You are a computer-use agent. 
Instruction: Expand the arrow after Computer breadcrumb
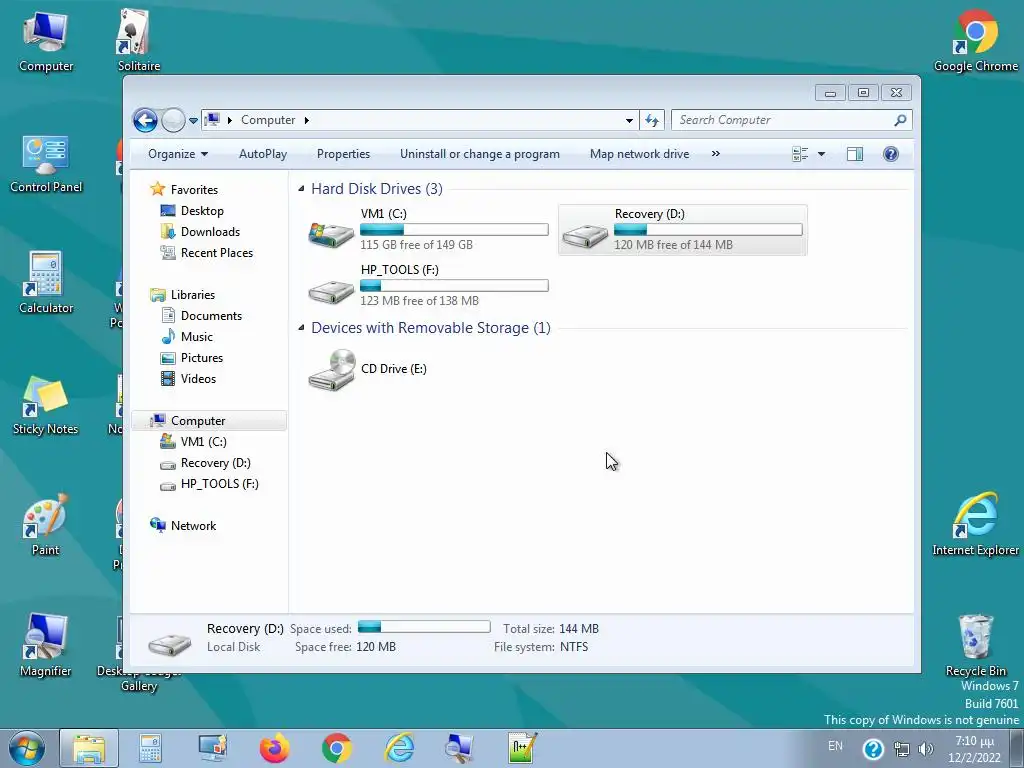(x=306, y=120)
